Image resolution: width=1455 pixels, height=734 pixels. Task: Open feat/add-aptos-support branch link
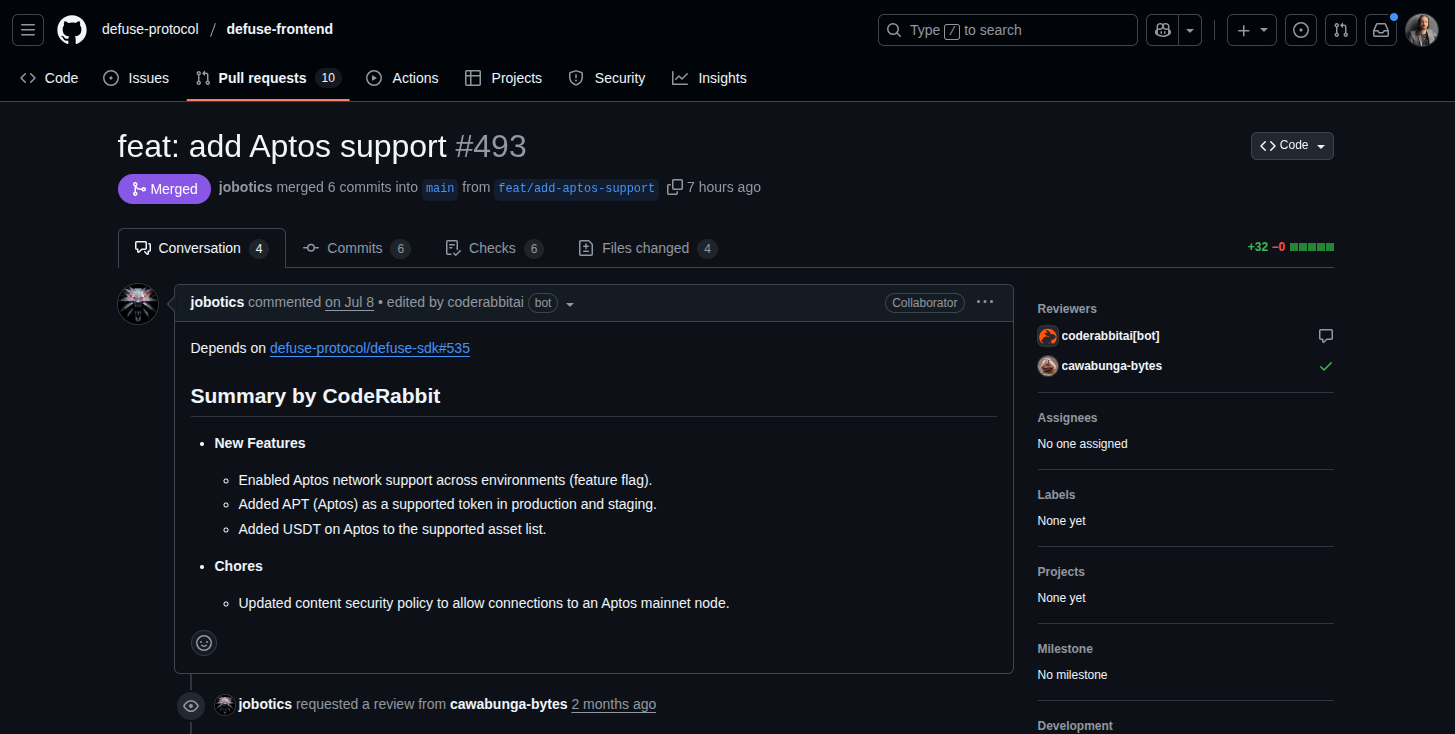576,188
